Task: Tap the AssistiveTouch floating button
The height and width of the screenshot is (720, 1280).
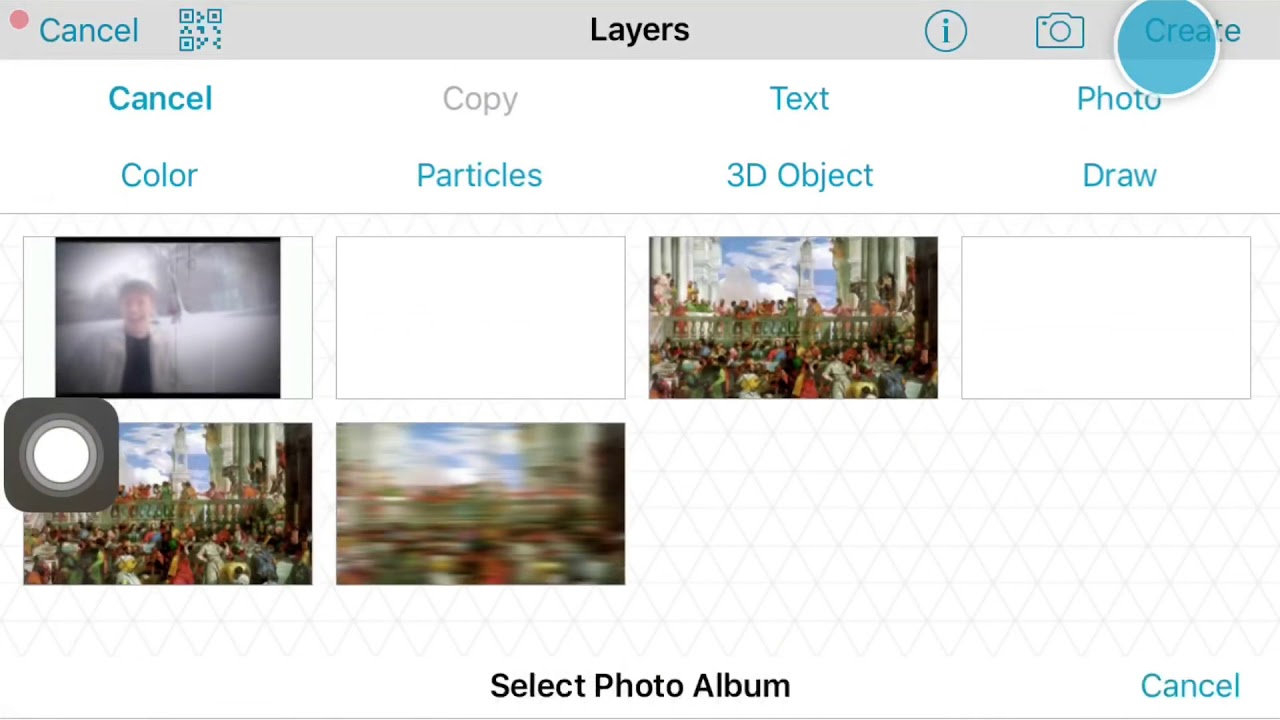Action: [61, 455]
